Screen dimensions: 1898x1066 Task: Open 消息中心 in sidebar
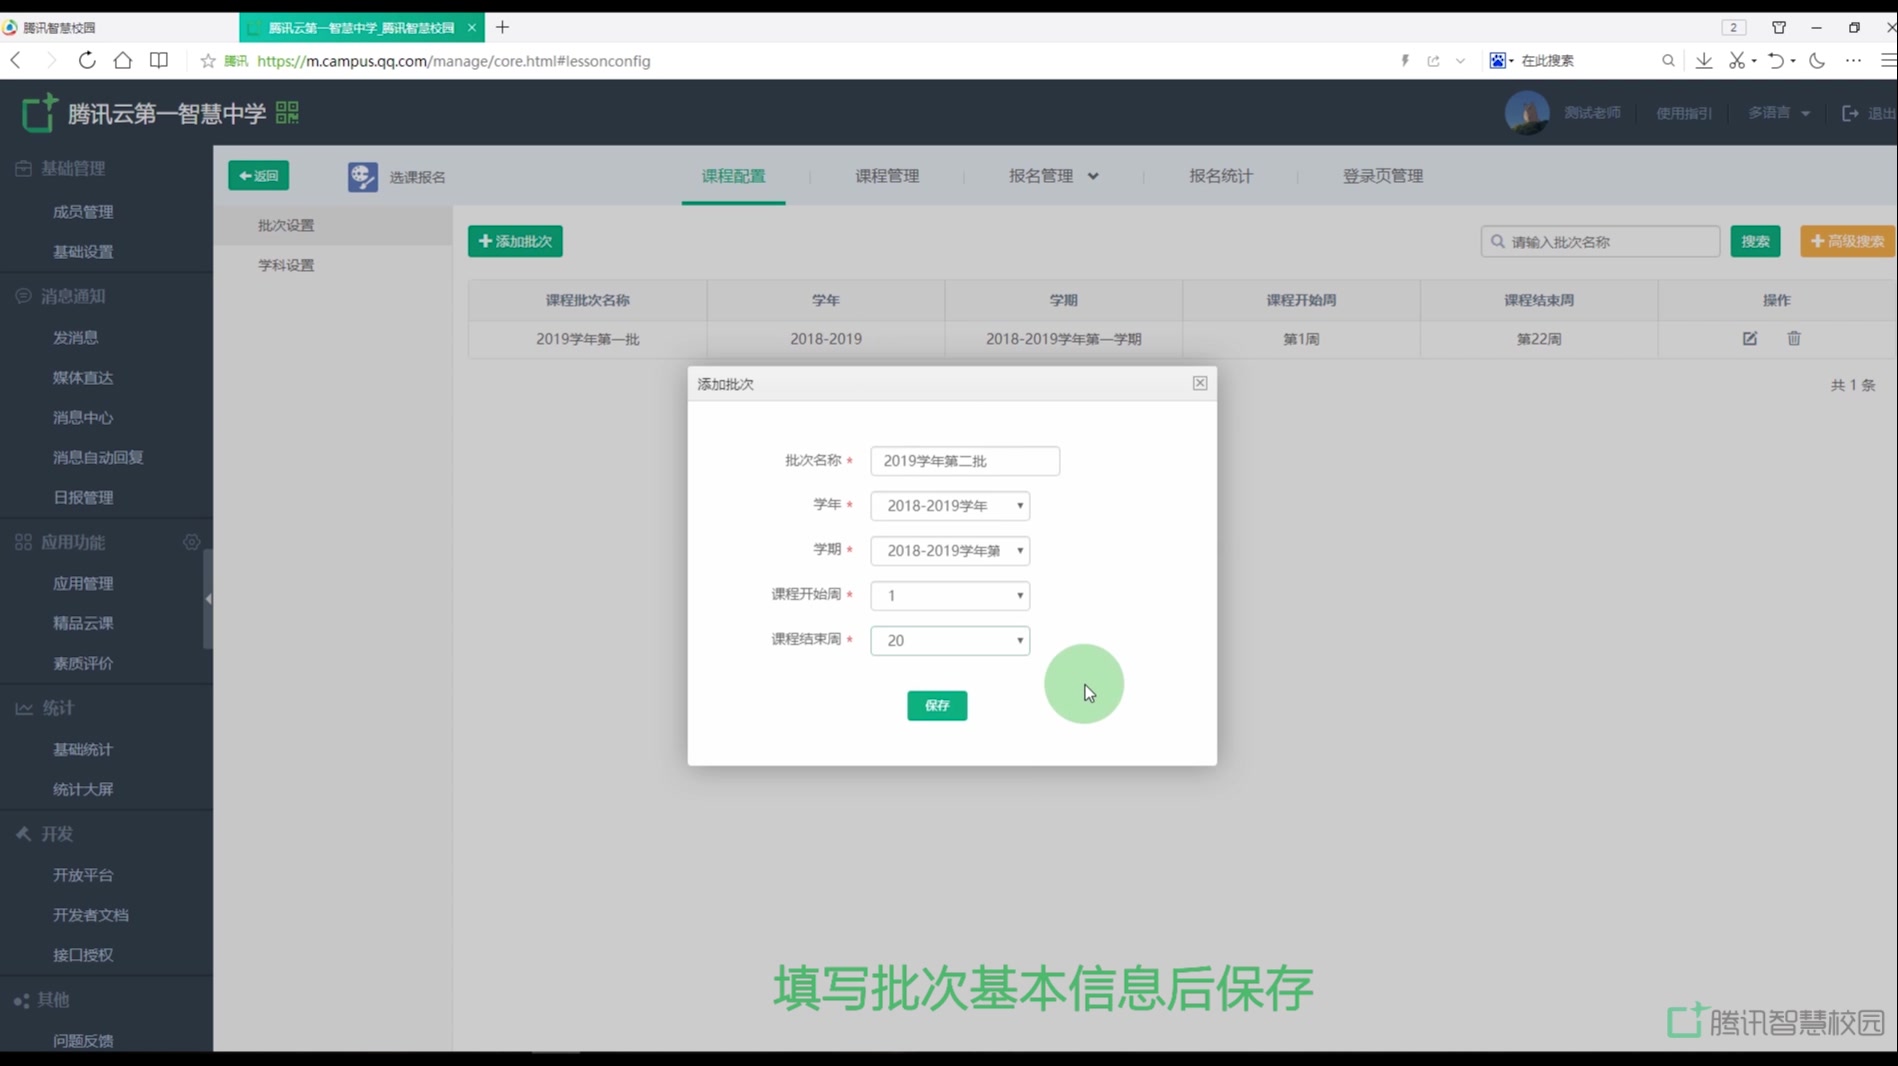click(83, 418)
